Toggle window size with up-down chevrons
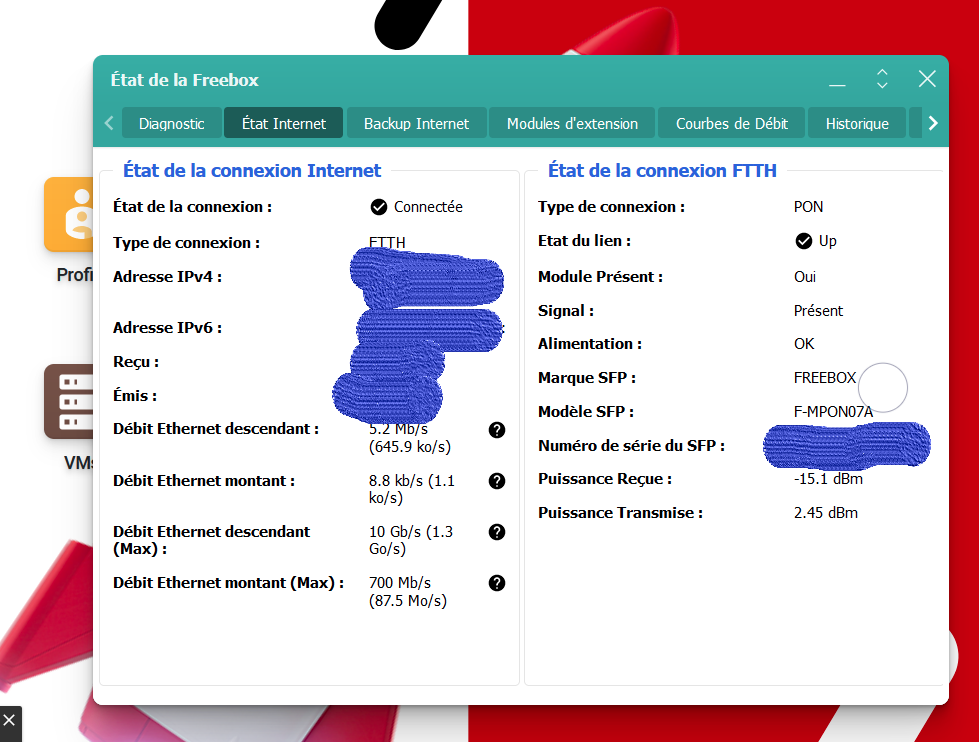Image resolution: width=979 pixels, height=742 pixels. [882, 80]
